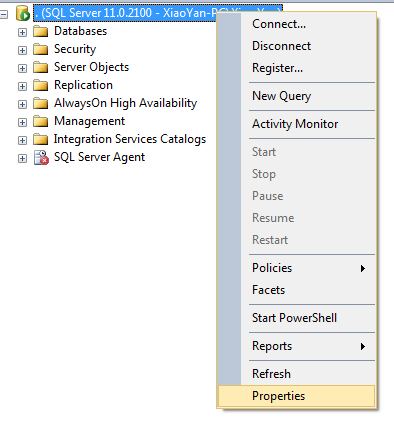This screenshot has height=421, width=394.
Task: Expand the Security node
Action: coord(22,50)
